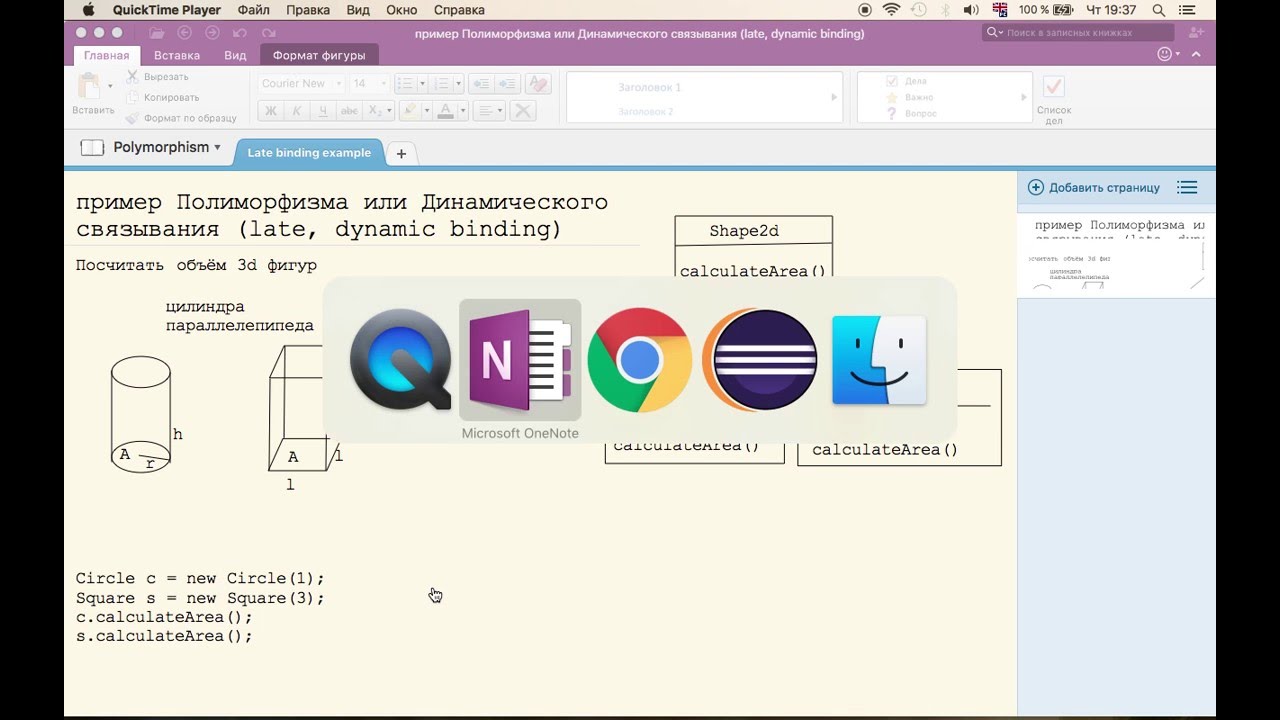
Task: Open the Wi-Fi status menu
Action: click(x=891, y=10)
